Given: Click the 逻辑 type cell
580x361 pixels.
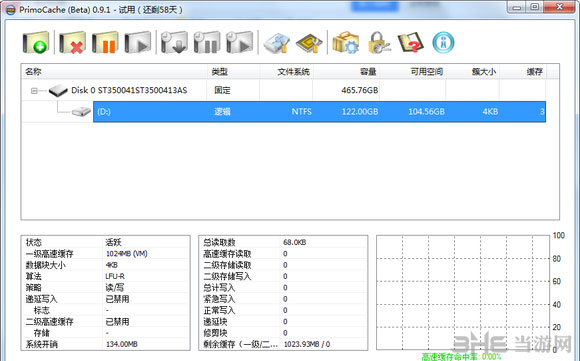Looking at the screenshot, I should (x=222, y=112).
